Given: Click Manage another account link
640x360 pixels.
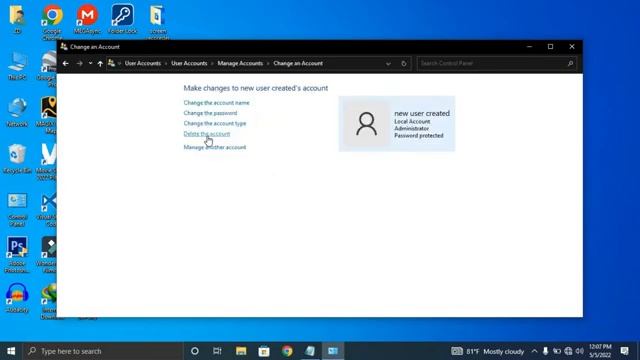Looking at the screenshot, I should point(215,147).
